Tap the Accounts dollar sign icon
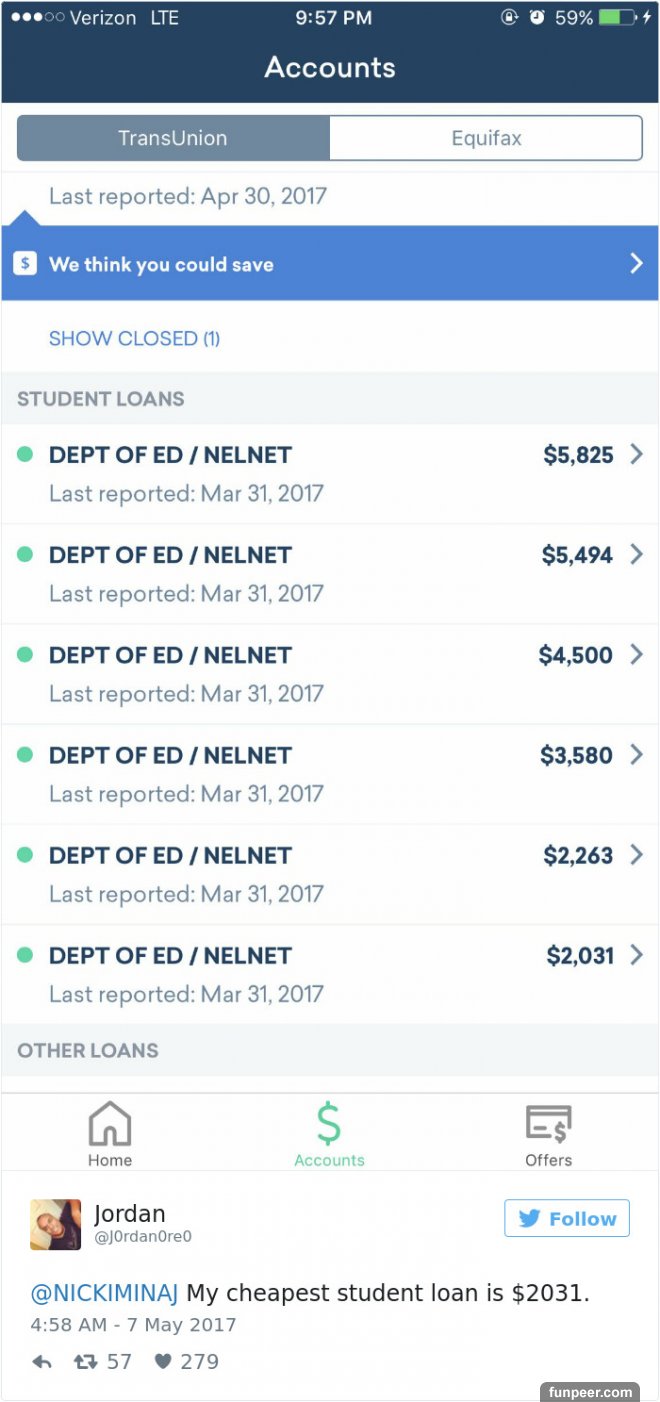660x1402 pixels. coord(329,1124)
